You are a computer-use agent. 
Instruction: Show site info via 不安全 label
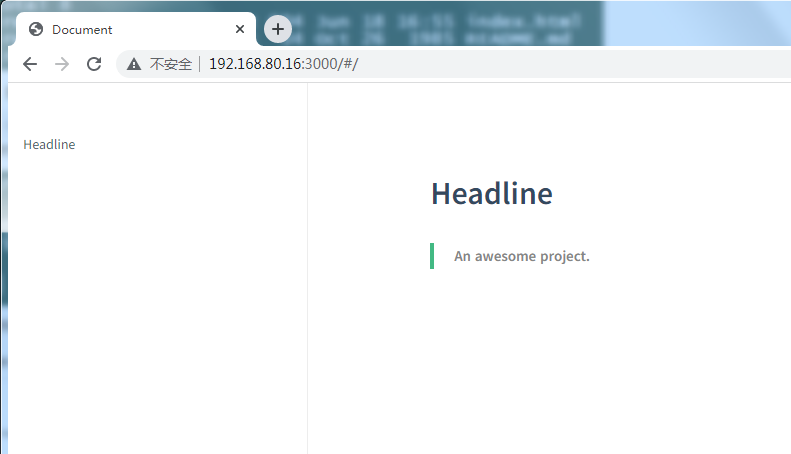170,64
